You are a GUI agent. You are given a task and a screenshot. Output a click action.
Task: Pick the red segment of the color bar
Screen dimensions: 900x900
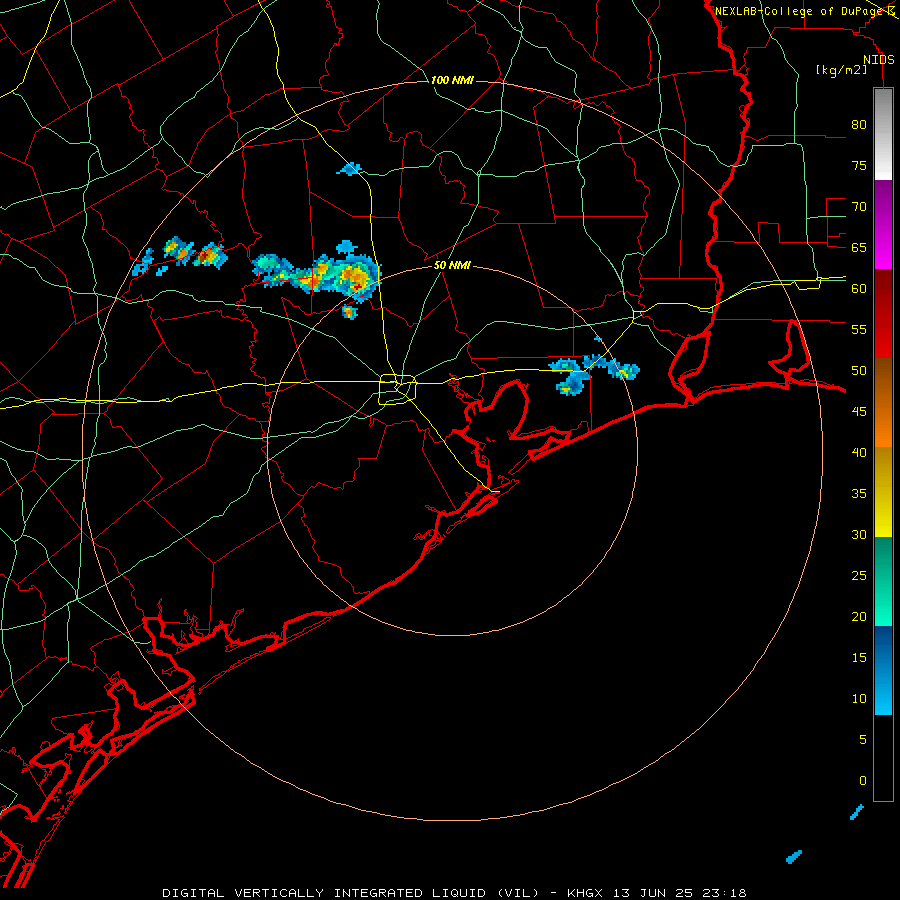pos(883,313)
